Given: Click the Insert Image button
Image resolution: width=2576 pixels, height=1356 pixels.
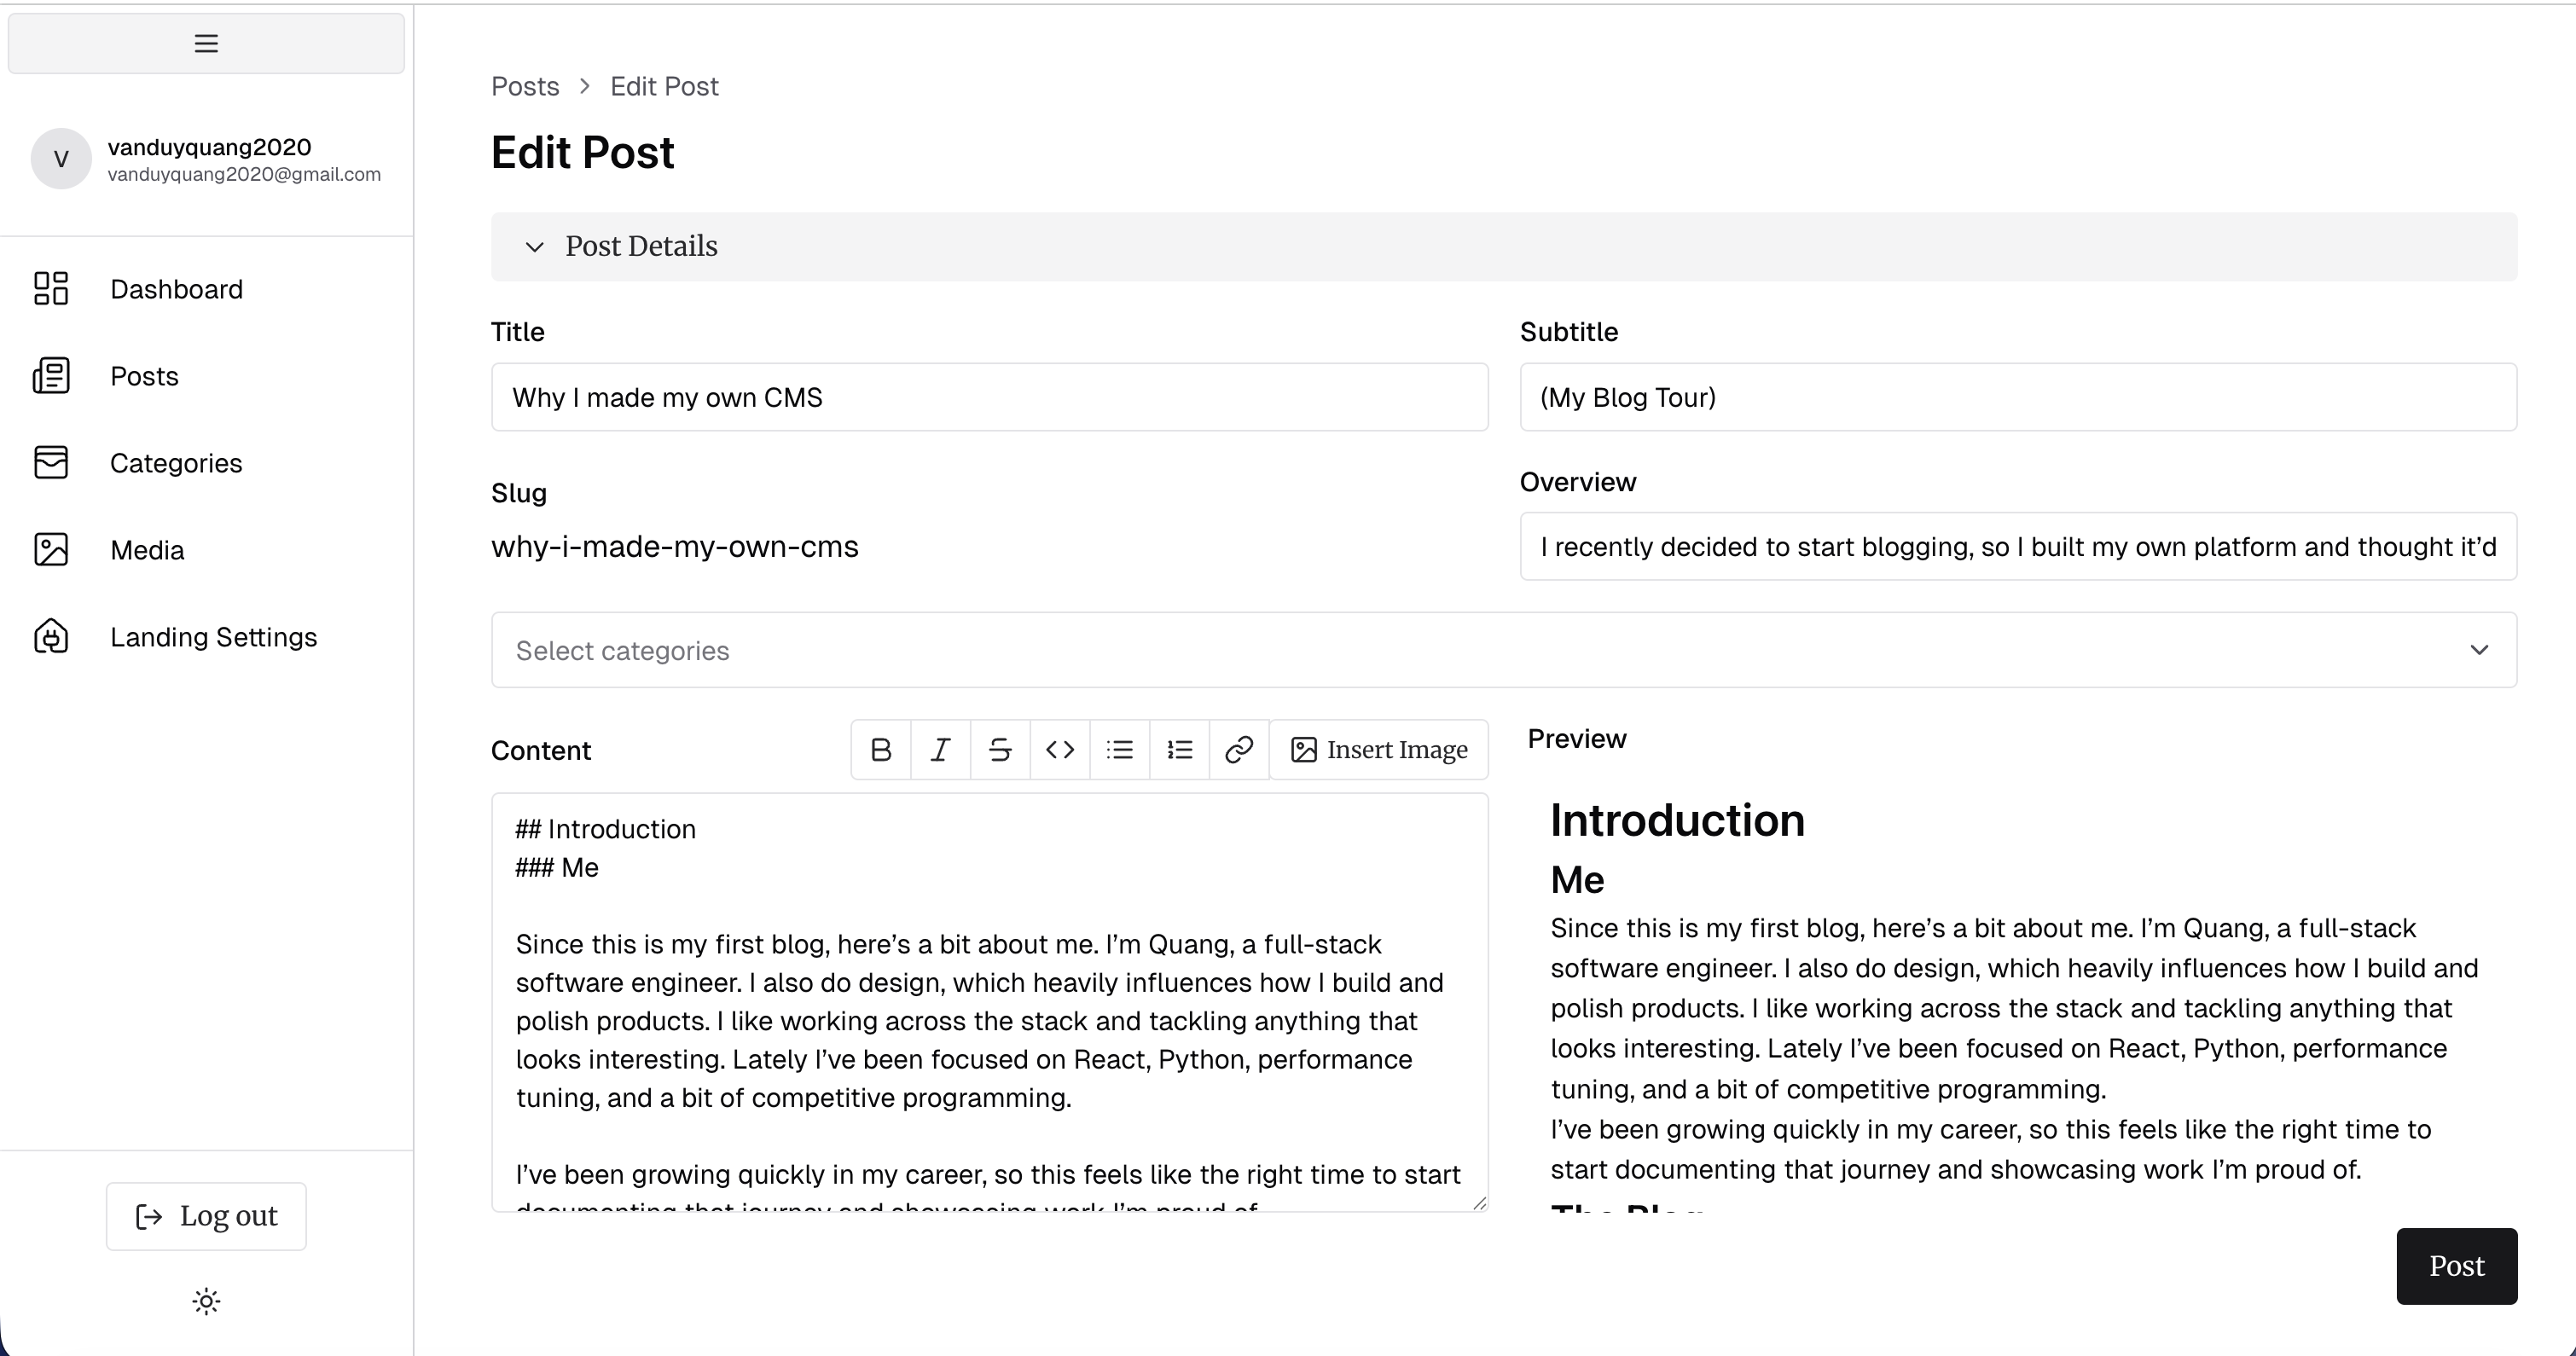Looking at the screenshot, I should tap(1379, 750).
